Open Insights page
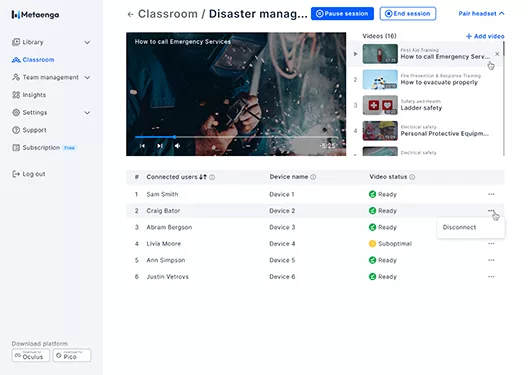Viewport: 528px width, 375px height. click(x=29, y=95)
